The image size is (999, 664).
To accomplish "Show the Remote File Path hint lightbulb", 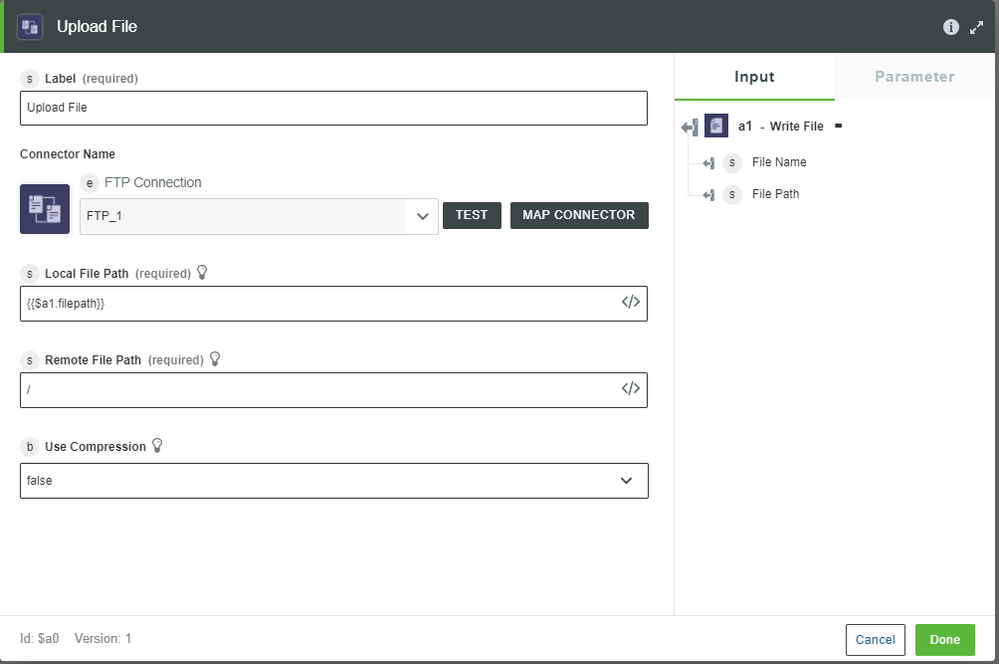I will click(x=215, y=359).
